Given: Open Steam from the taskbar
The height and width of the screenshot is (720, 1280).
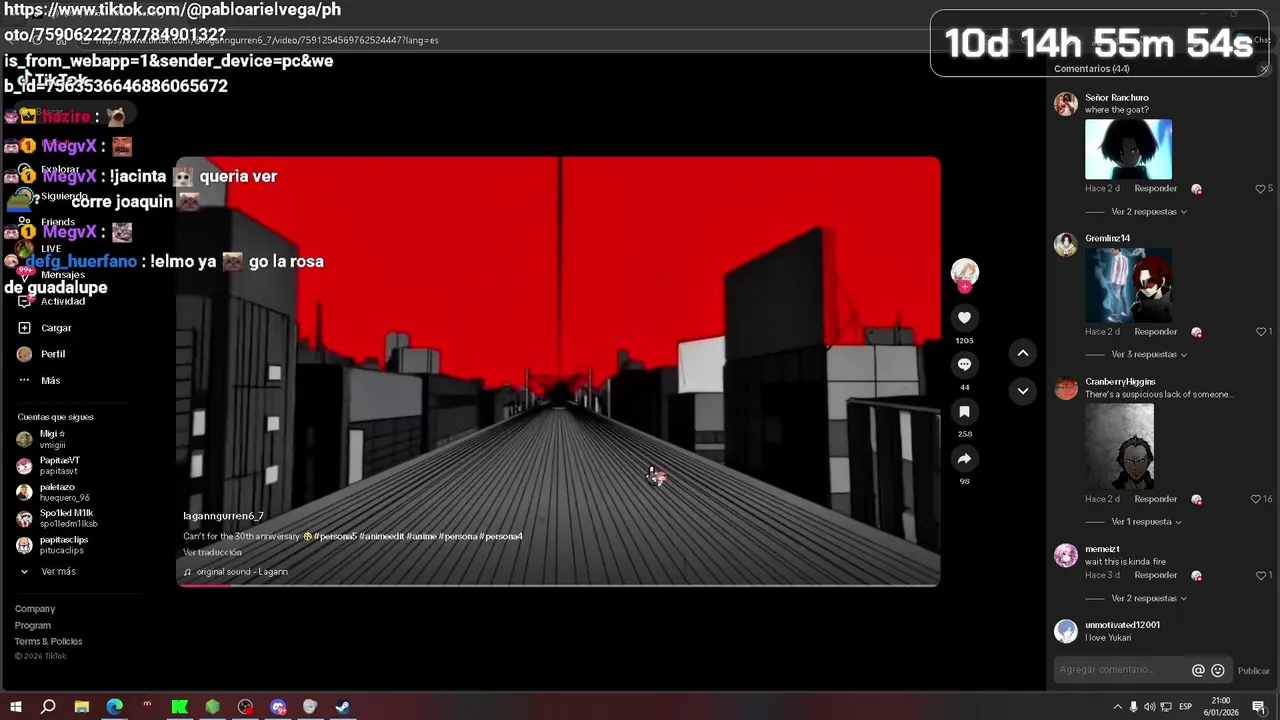Looking at the screenshot, I should point(342,707).
